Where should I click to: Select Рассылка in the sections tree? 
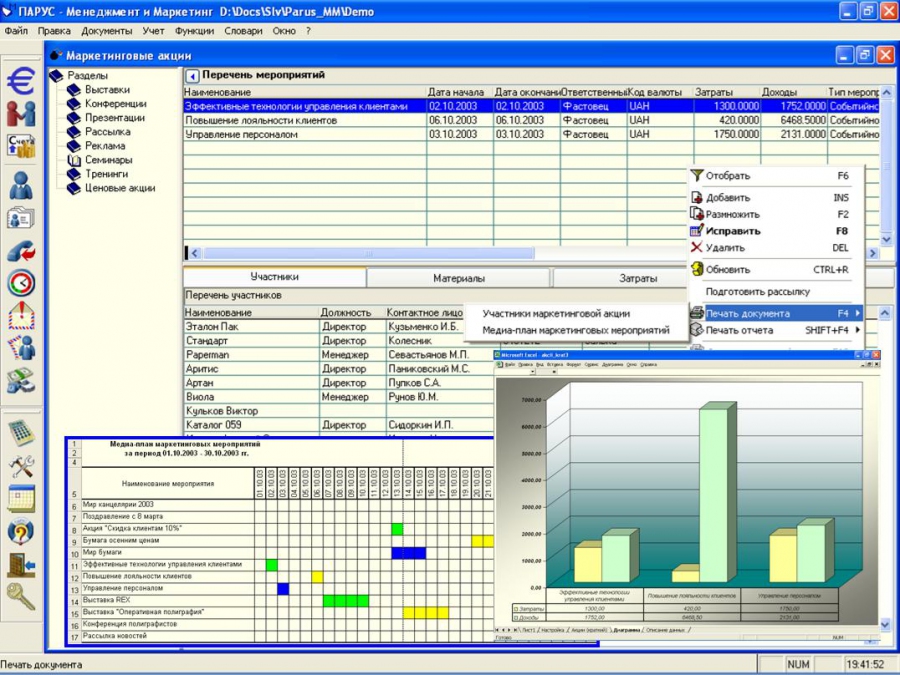click(x=107, y=132)
